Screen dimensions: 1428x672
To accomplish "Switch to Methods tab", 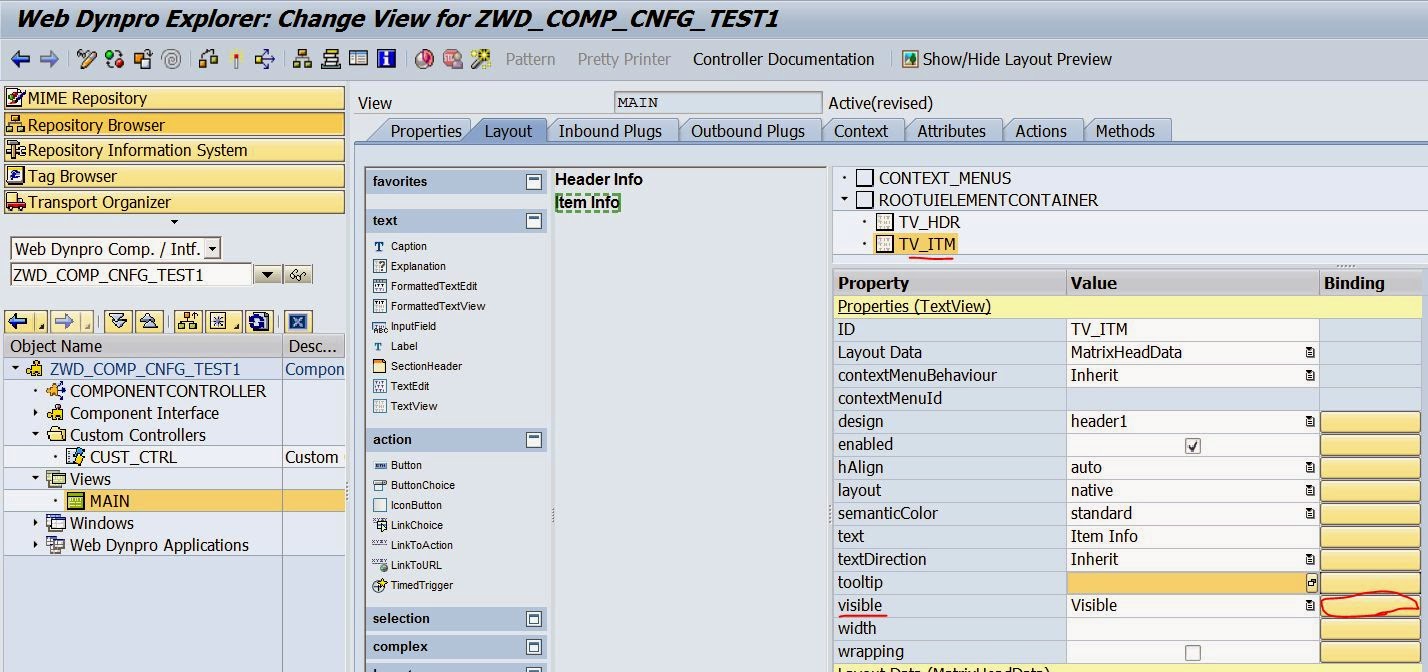I will [1125, 131].
